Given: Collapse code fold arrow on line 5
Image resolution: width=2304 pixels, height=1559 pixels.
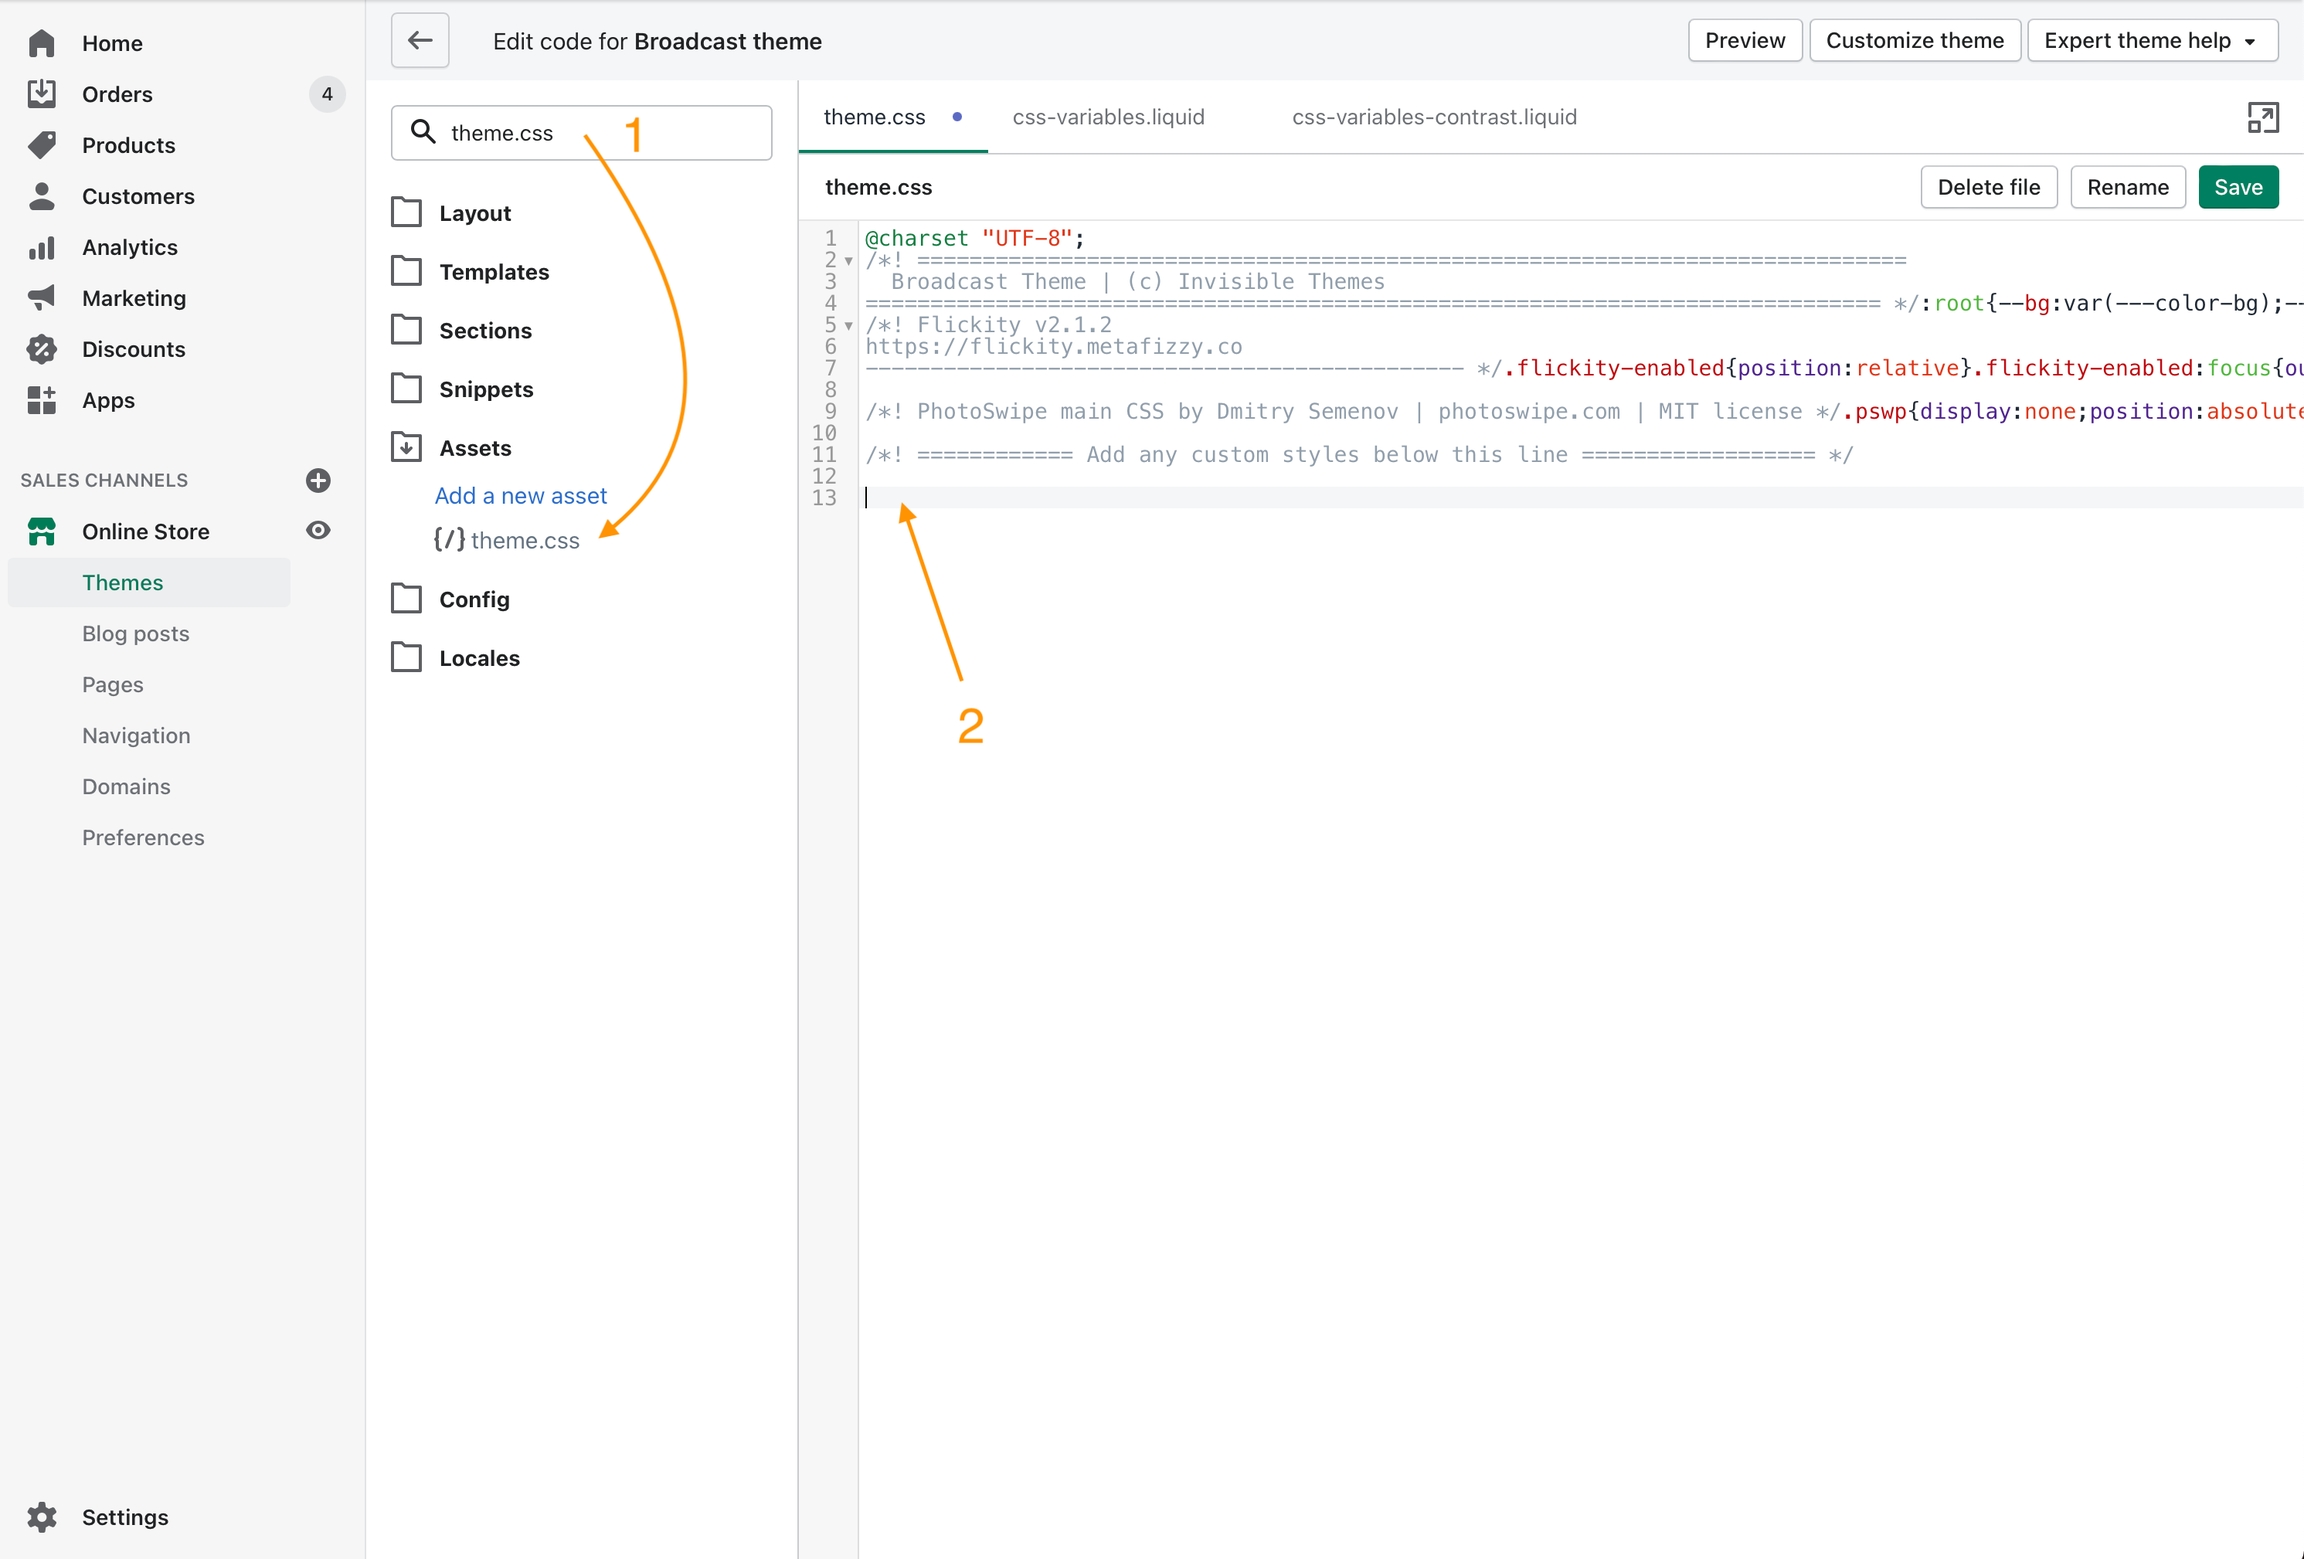Looking at the screenshot, I should point(849,326).
